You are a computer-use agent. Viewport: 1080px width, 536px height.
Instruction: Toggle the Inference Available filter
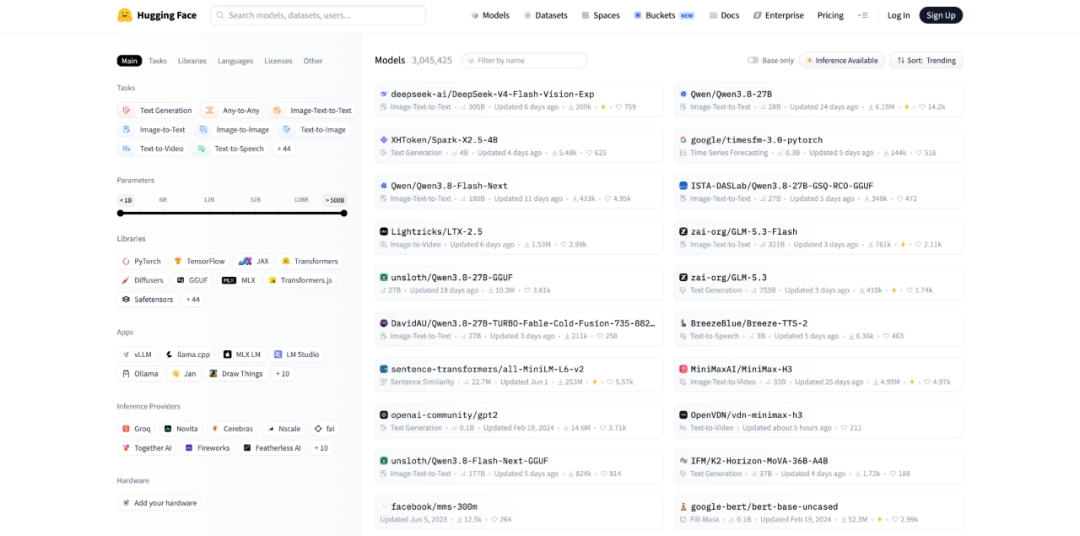coord(842,61)
